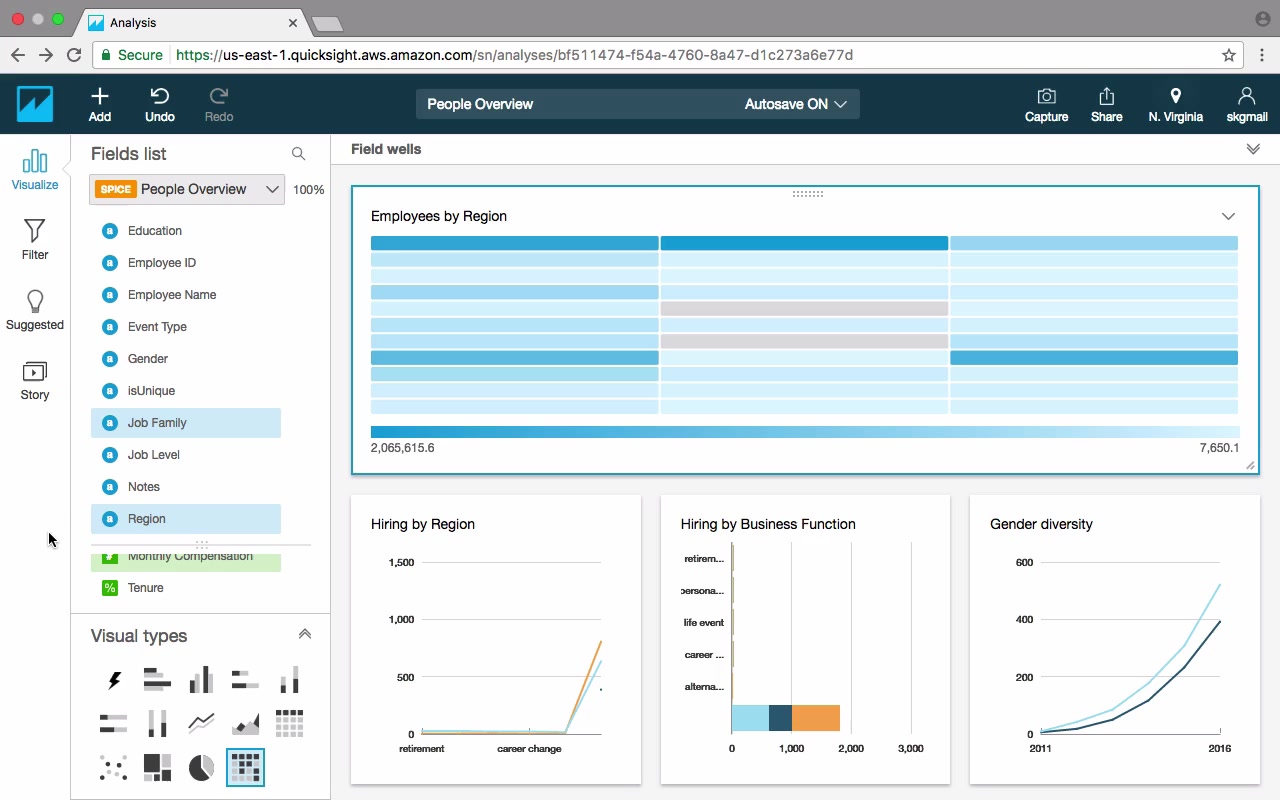
Task: Choose the heat map visual type
Action: 245,767
